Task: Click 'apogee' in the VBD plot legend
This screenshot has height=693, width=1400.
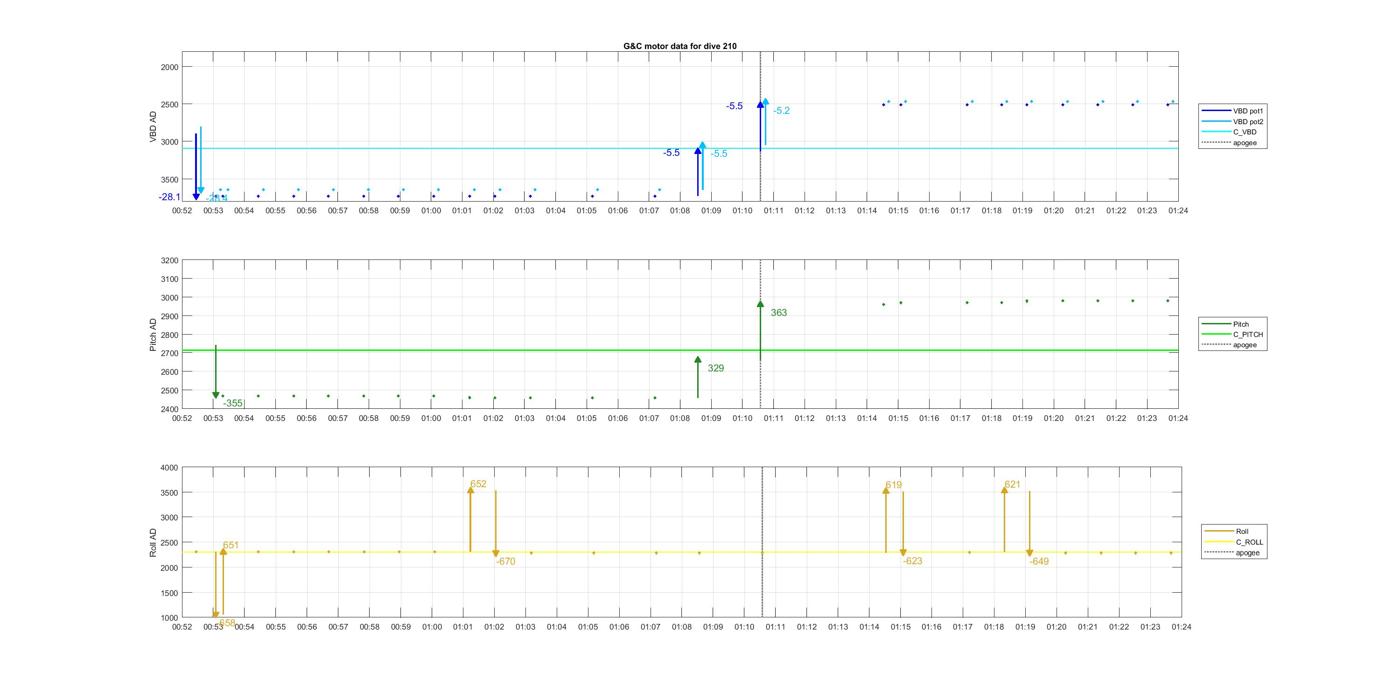Action: [x=1230, y=143]
